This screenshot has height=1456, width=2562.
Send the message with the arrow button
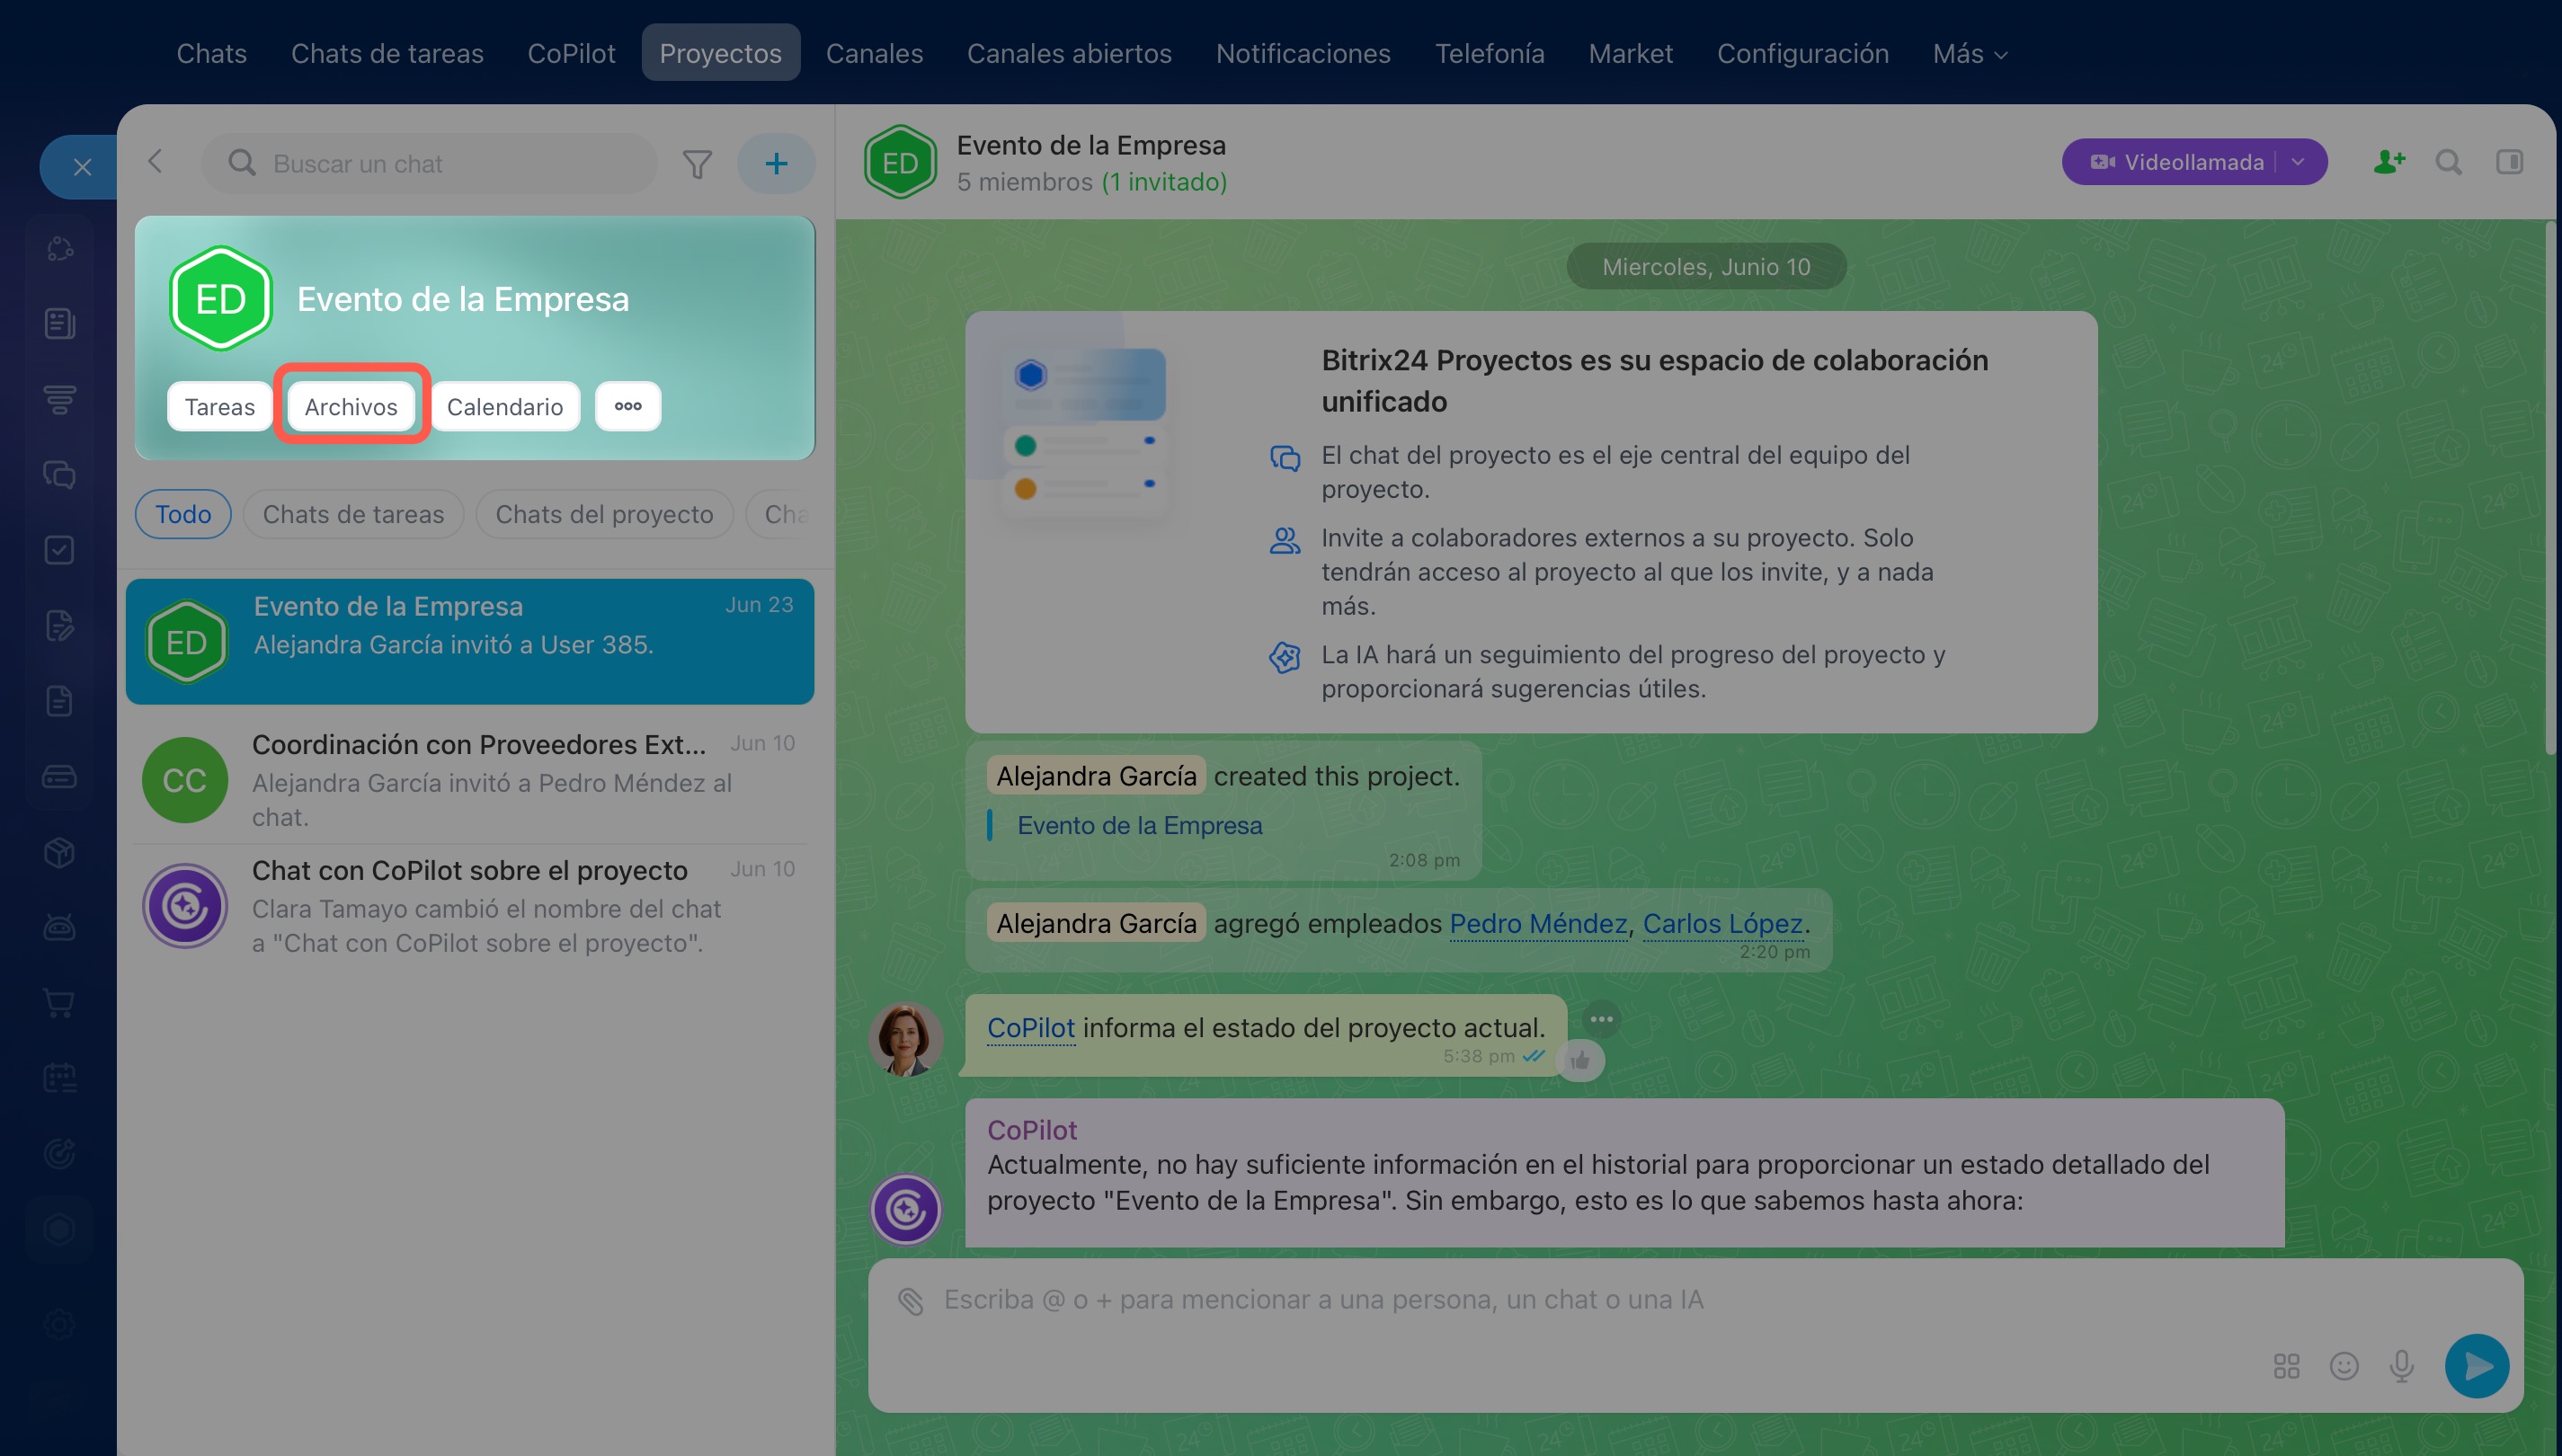coord(2477,1366)
